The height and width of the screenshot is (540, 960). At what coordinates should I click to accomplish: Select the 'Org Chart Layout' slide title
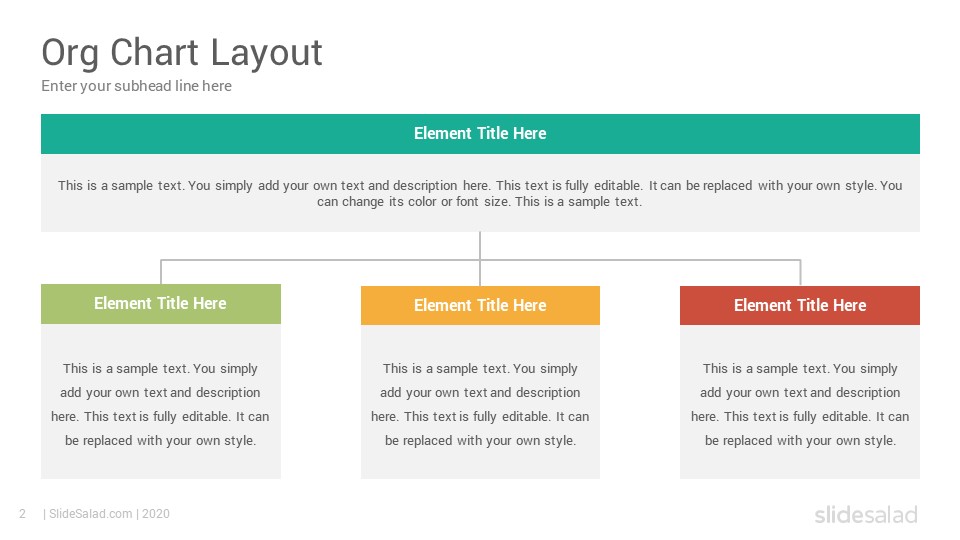point(181,53)
